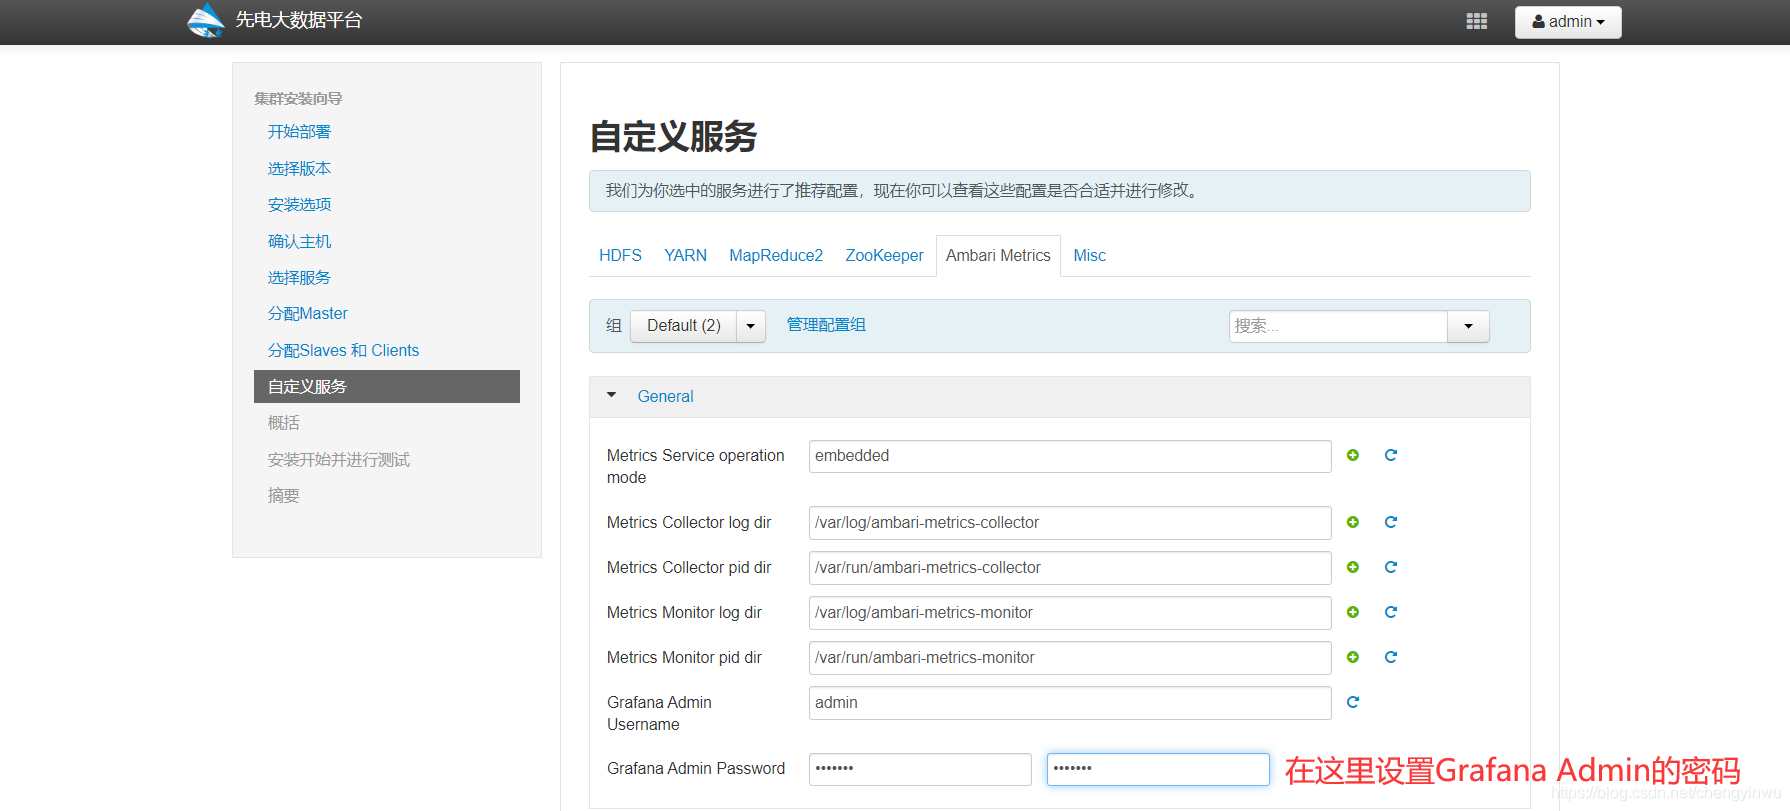Click the 安装开始并进行测试 step
The width and height of the screenshot is (1790, 811).
[338, 460]
